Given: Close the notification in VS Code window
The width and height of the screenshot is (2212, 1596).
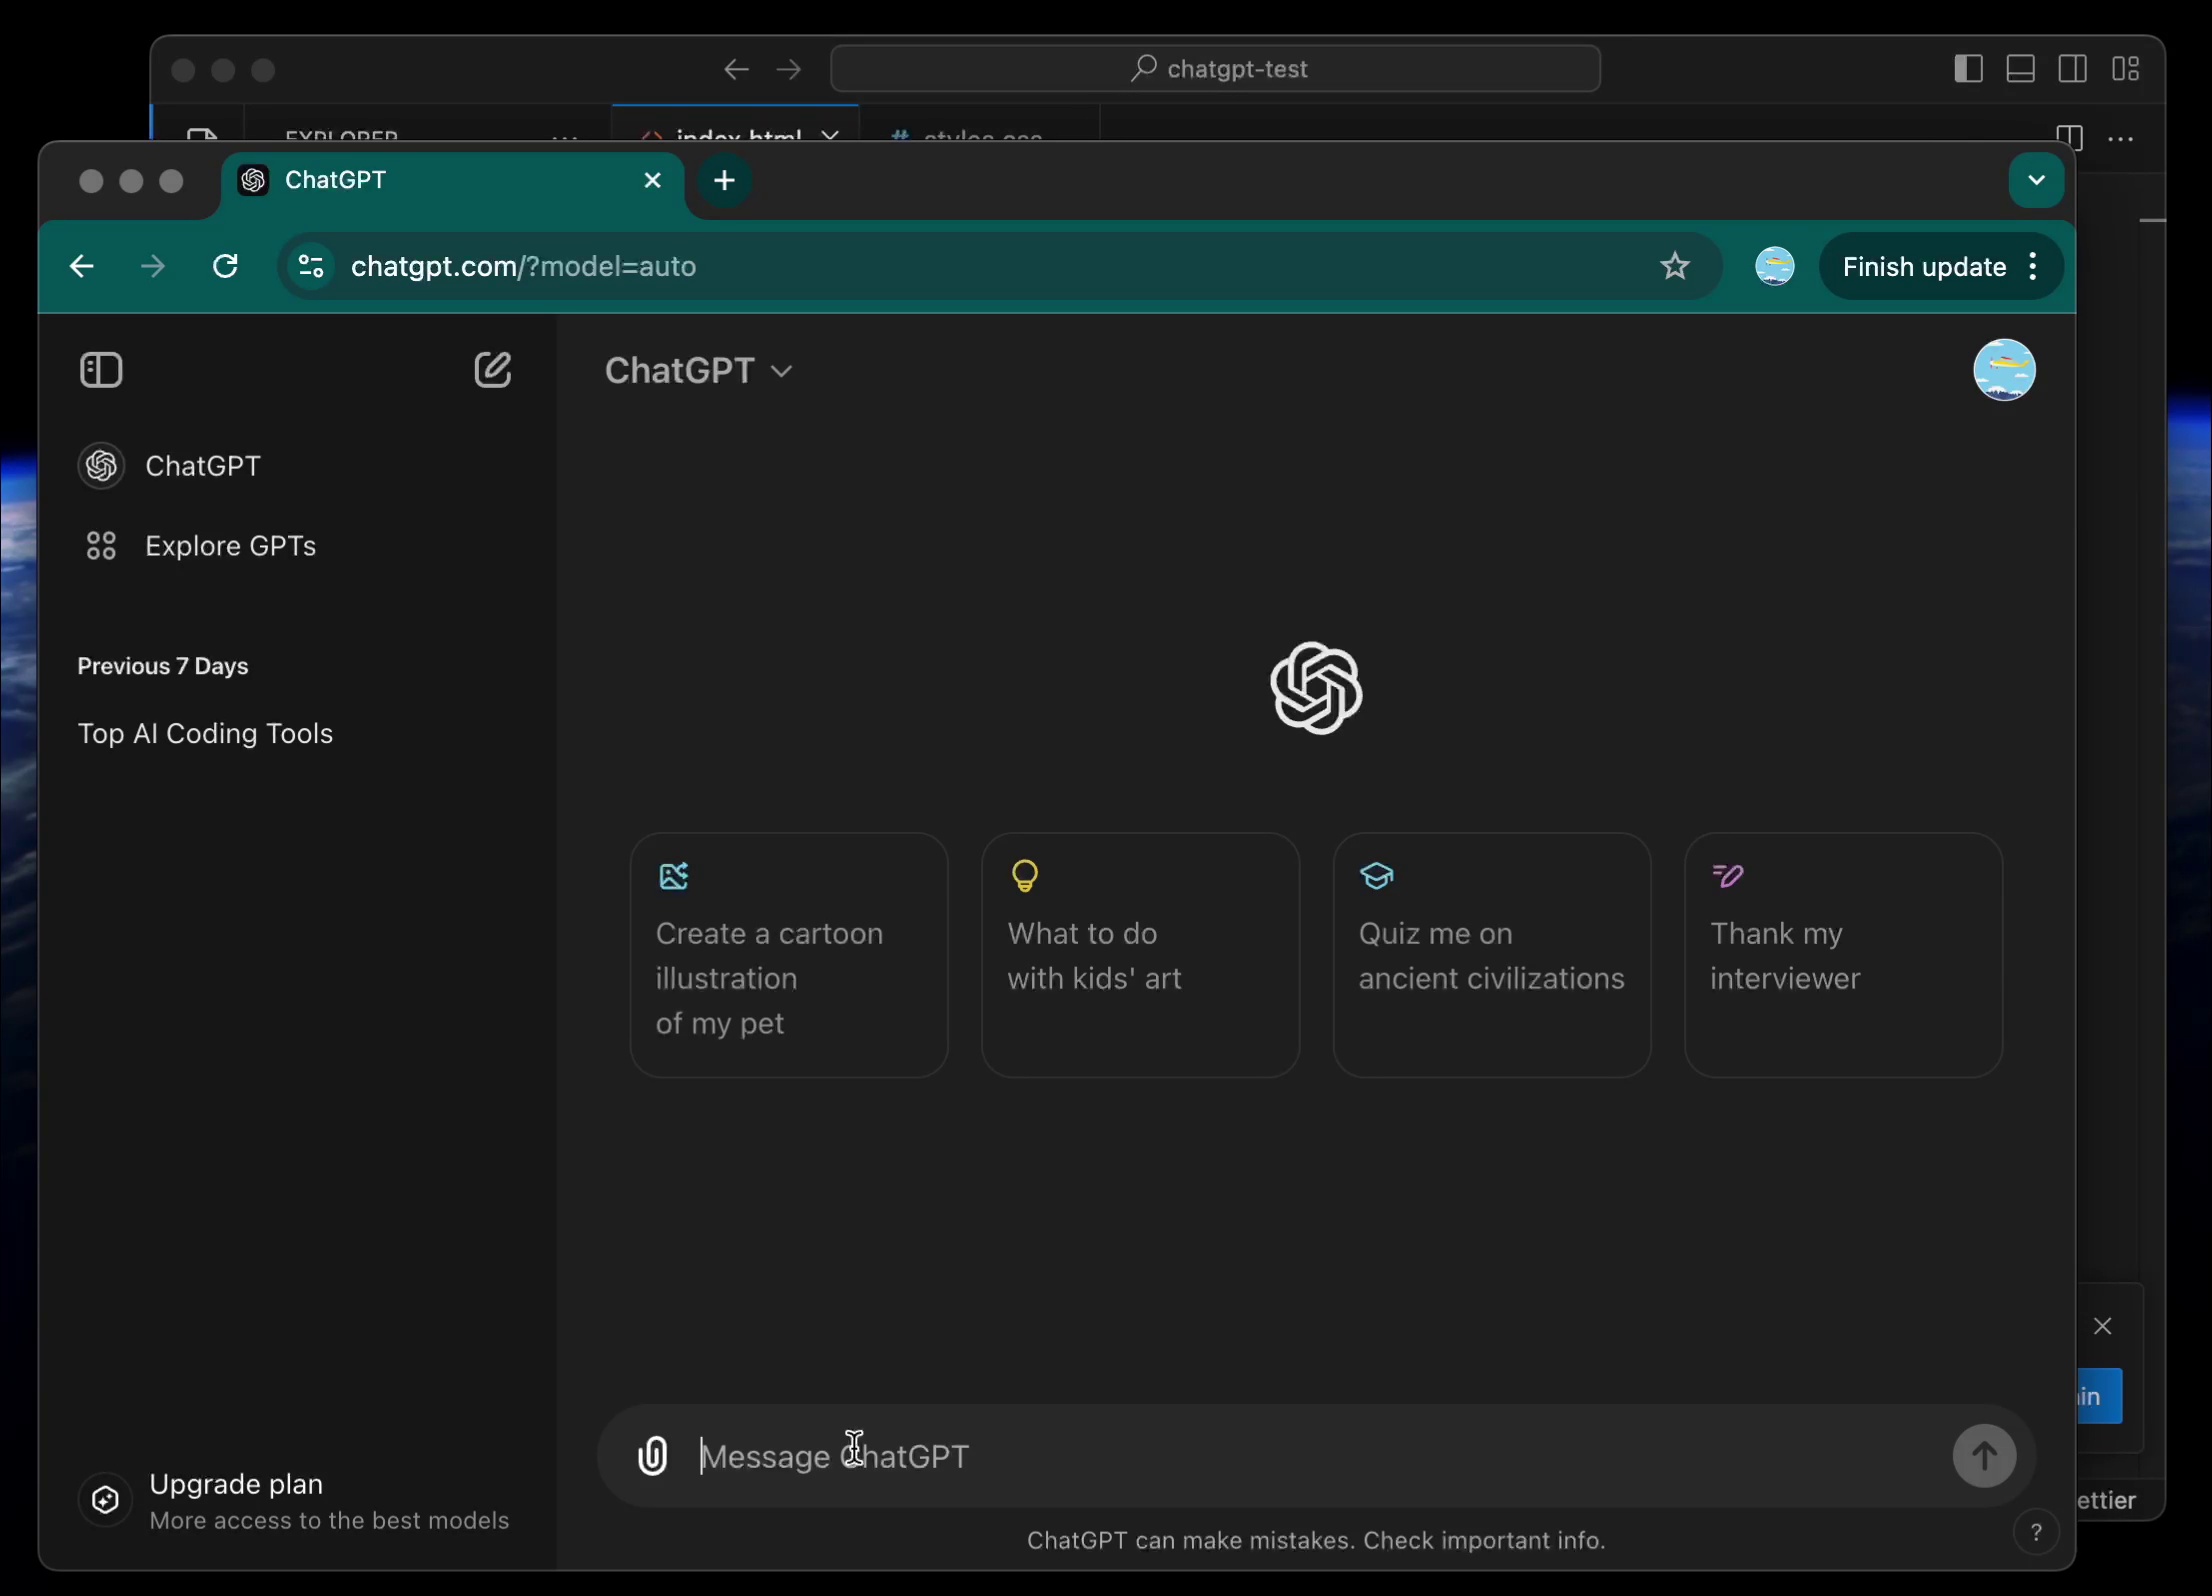Looking at the screenshot, I should tap(2103, 1326).
